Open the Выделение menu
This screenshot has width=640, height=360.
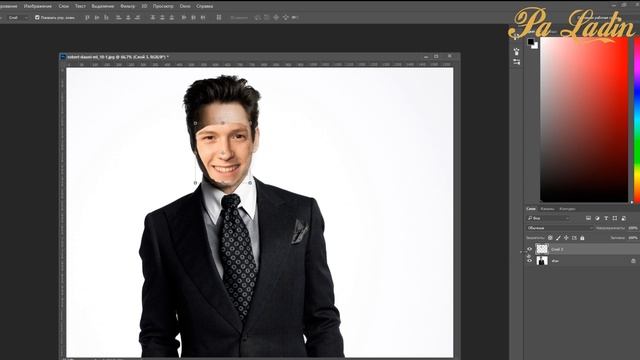pyautogui.click(x=103, y=6)
